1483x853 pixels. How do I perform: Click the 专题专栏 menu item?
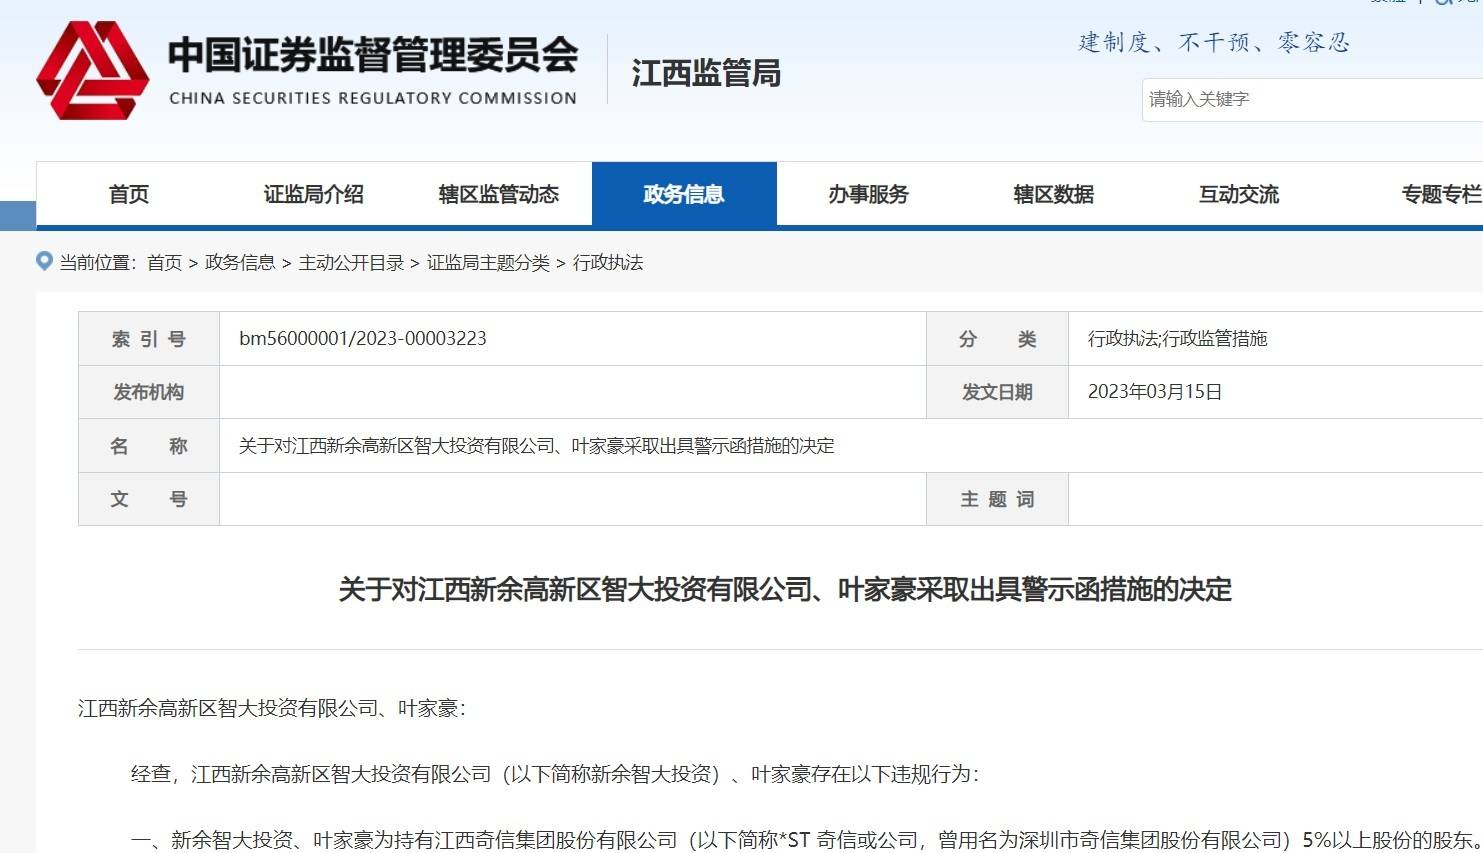pyautogui.click(x=1440, y=195)
